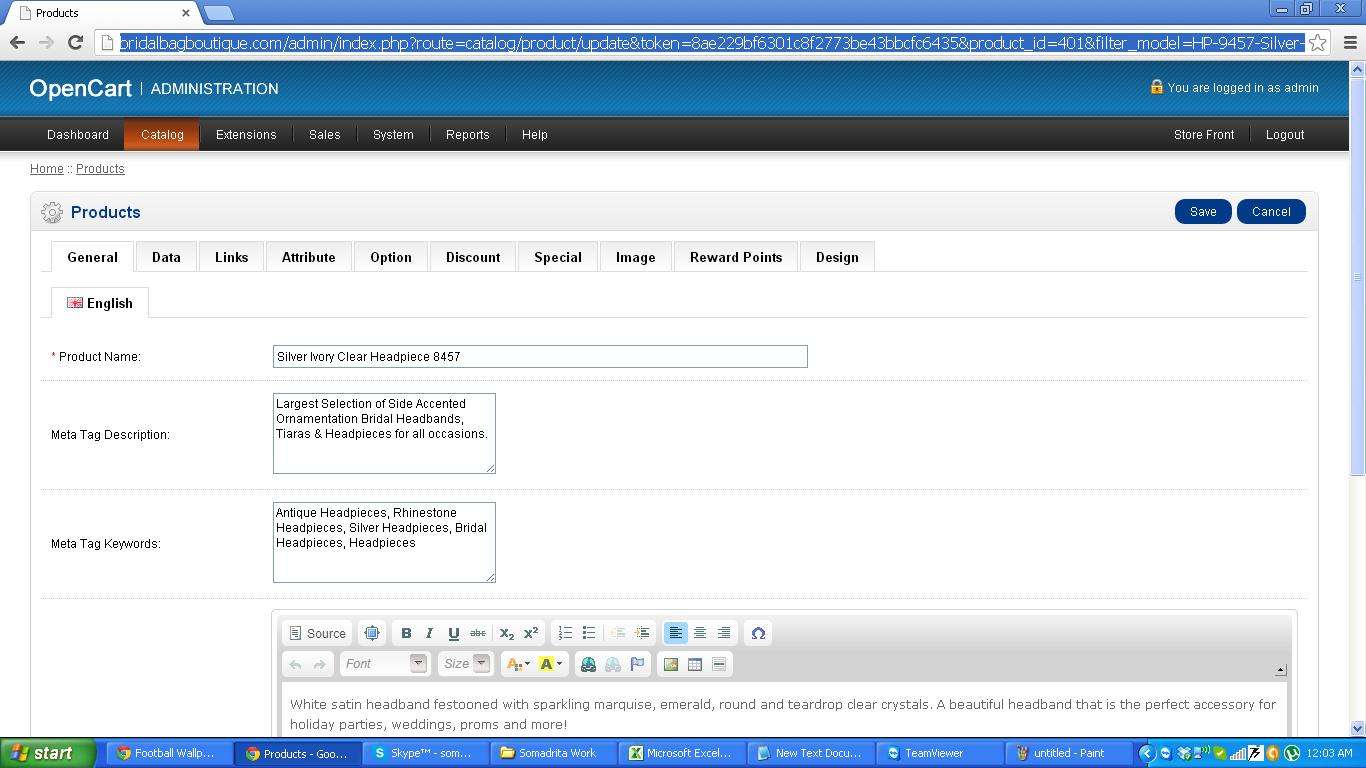
Task: Open the background color dropdown
Action: click(551, 664)
